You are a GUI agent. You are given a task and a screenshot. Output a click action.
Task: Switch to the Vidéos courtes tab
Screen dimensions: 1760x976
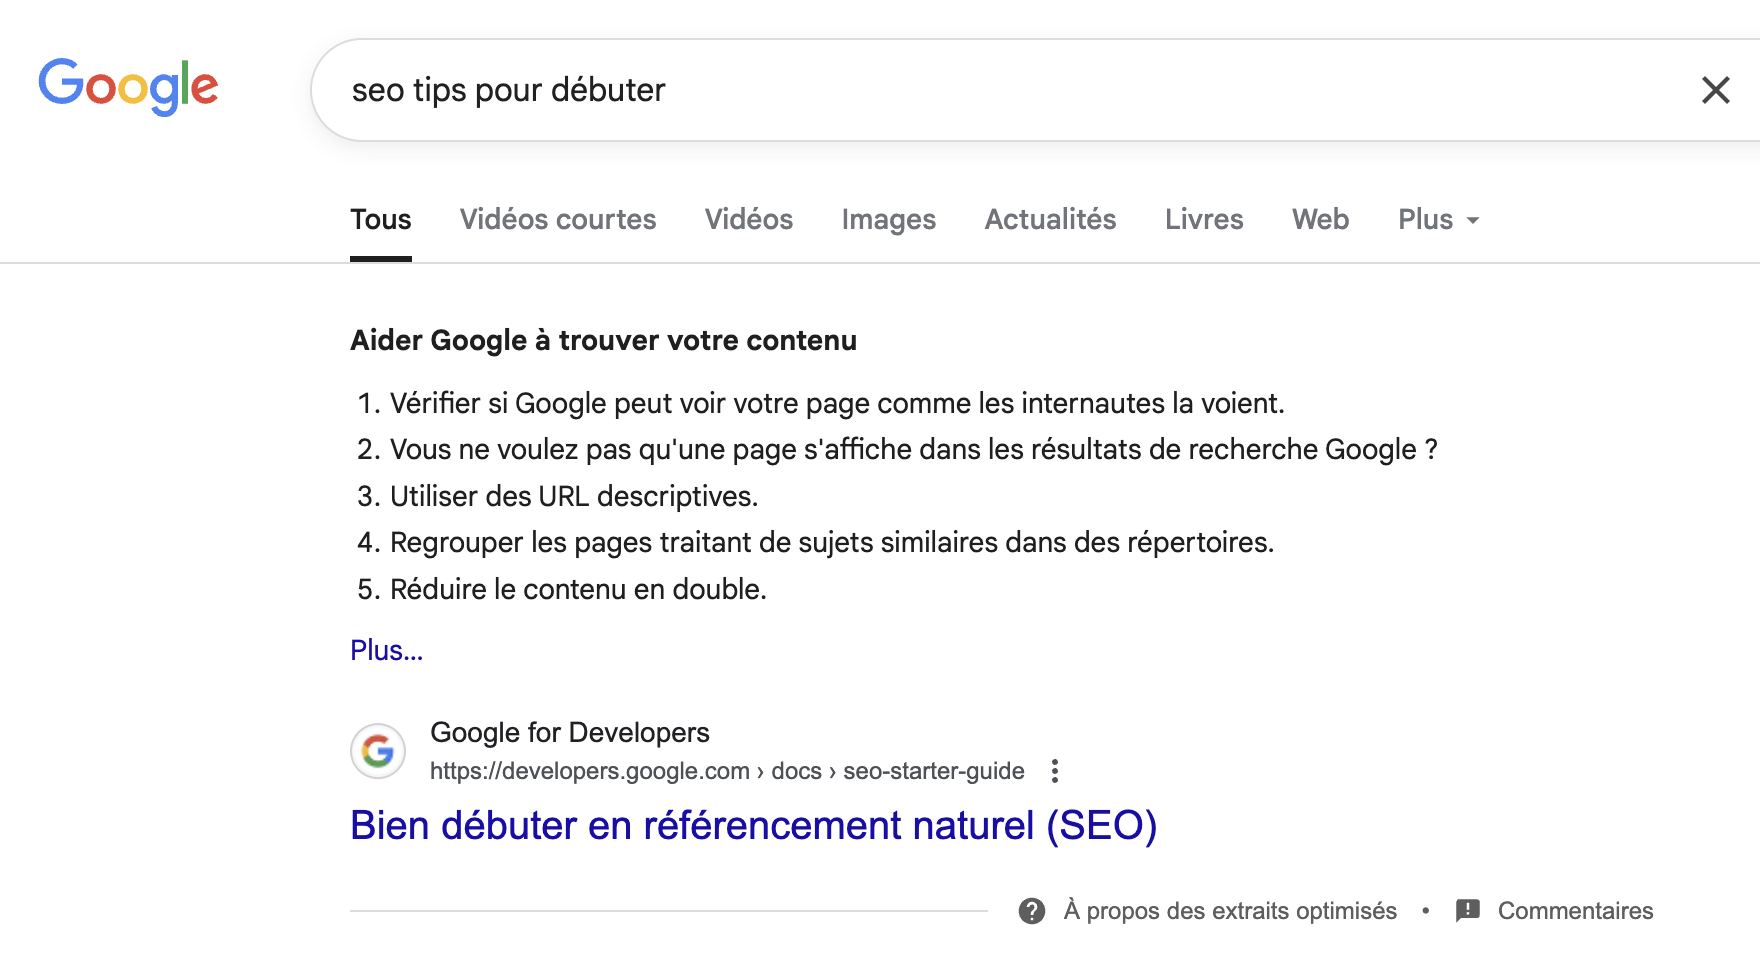[558, 219]
